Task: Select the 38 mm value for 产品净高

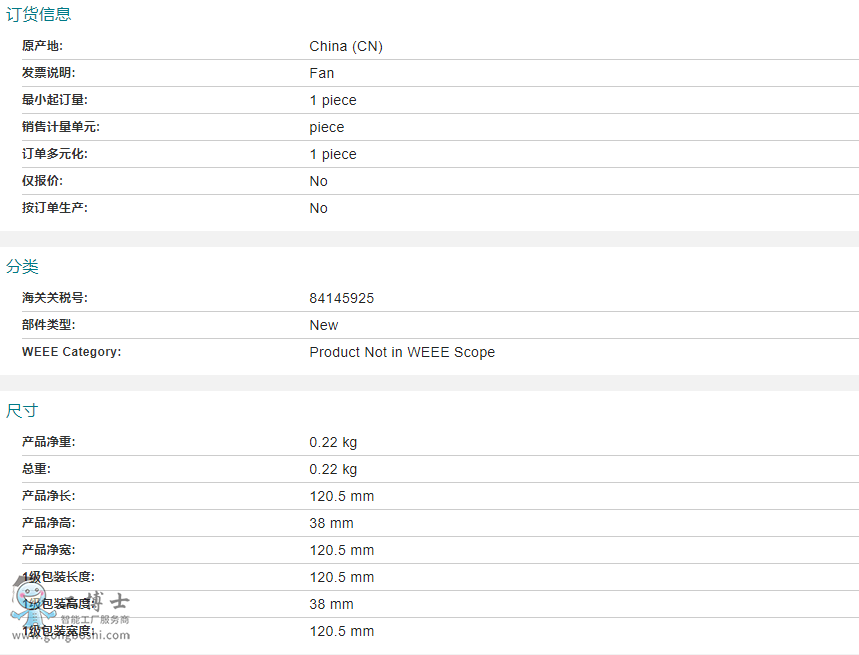Action: point(332,523)
